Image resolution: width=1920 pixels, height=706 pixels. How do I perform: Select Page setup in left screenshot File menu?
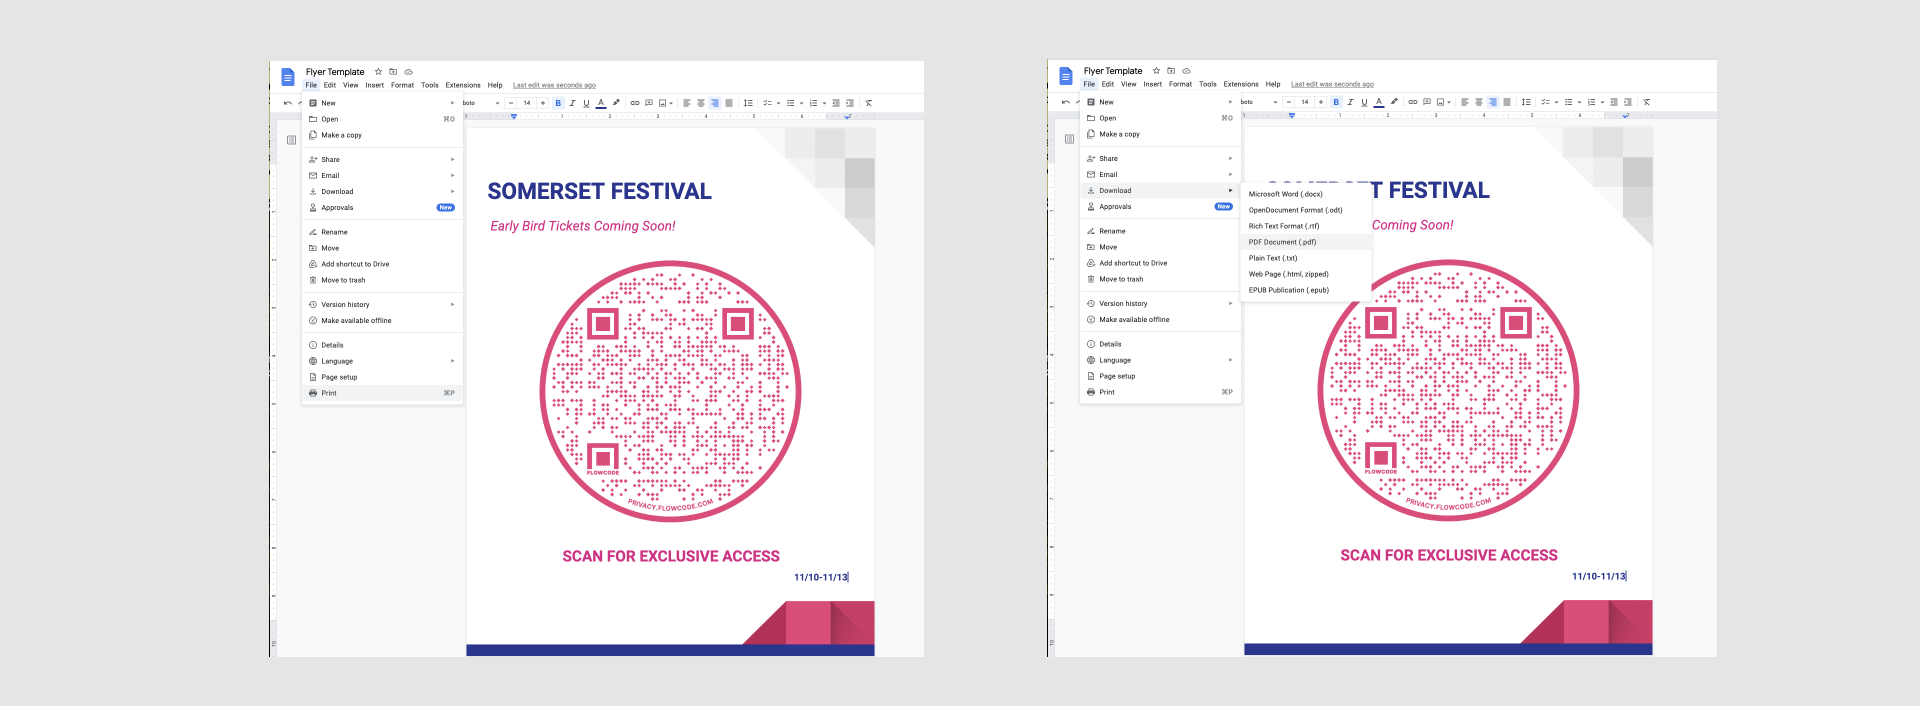tap(382, 377)
